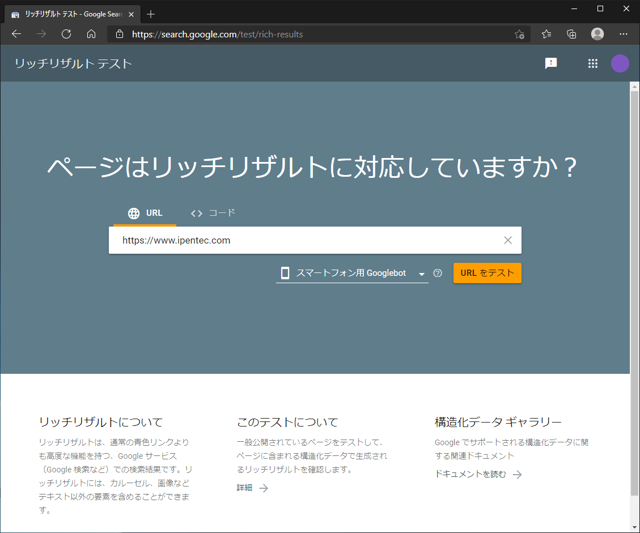640x533 pixels.
Task: Open the Google apps grid
Action: [x=593, y=63]
